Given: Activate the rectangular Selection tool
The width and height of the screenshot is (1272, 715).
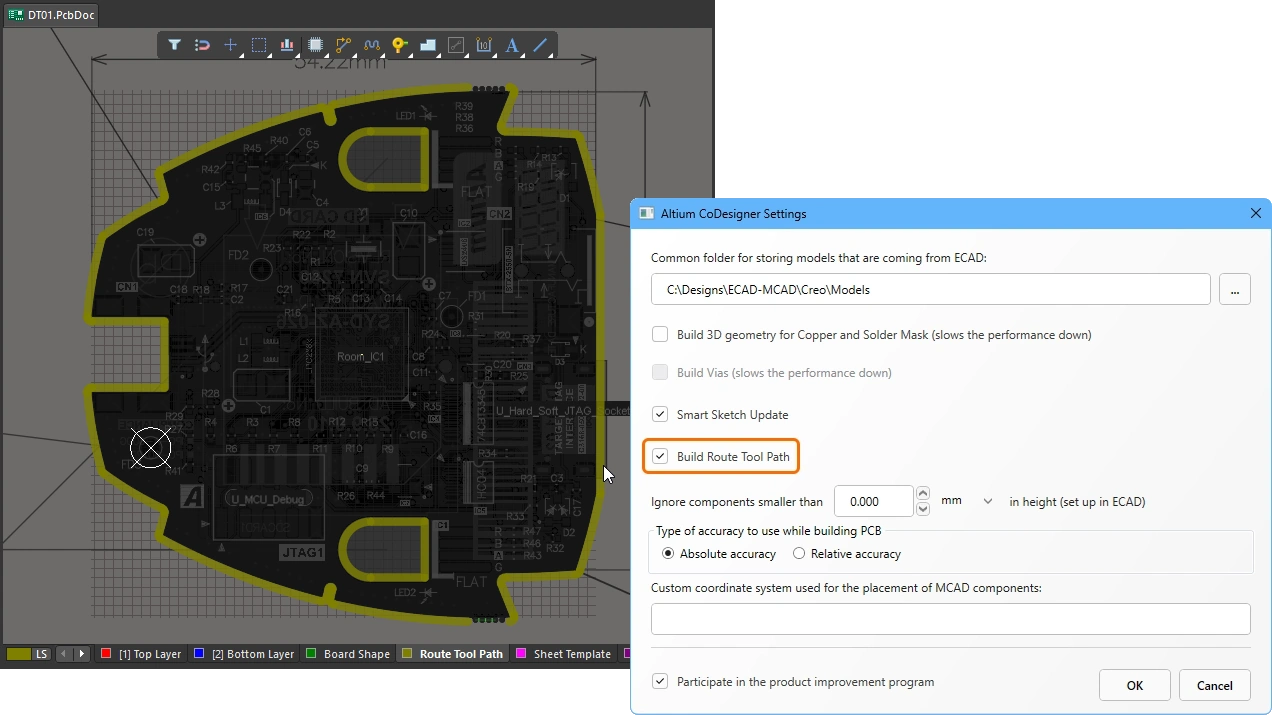Looking at the screenshot, I should pyautogui.click(x=259, y=45).
